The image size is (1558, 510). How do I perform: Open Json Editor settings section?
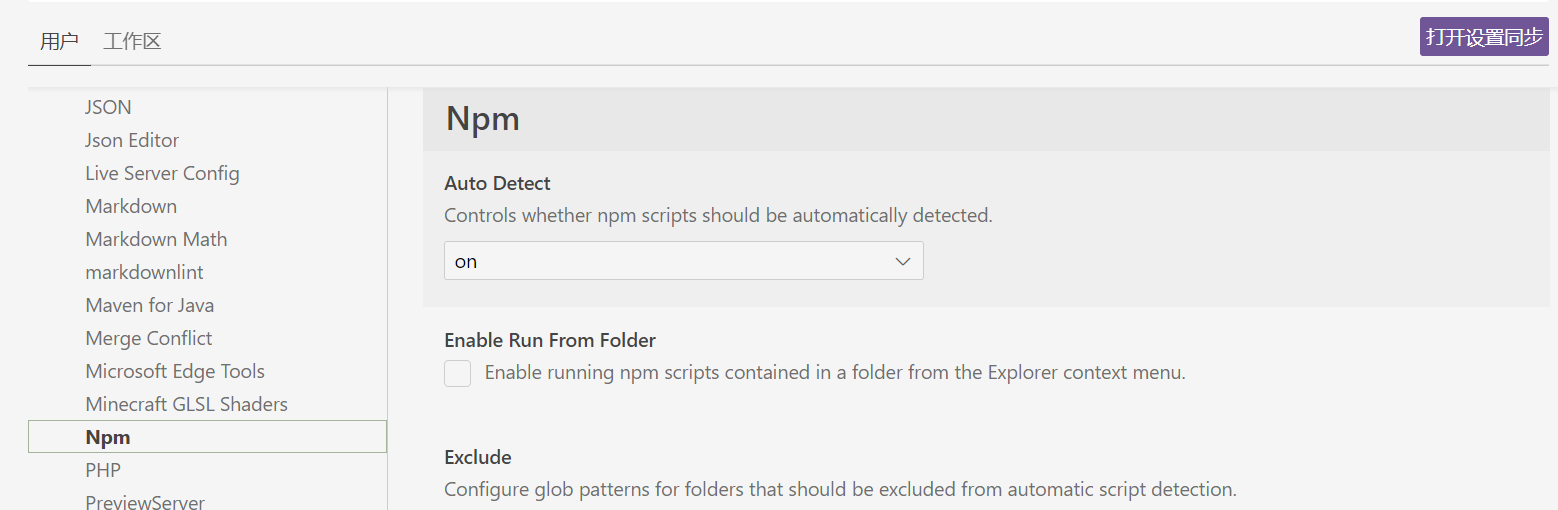[x=132, y=140]
